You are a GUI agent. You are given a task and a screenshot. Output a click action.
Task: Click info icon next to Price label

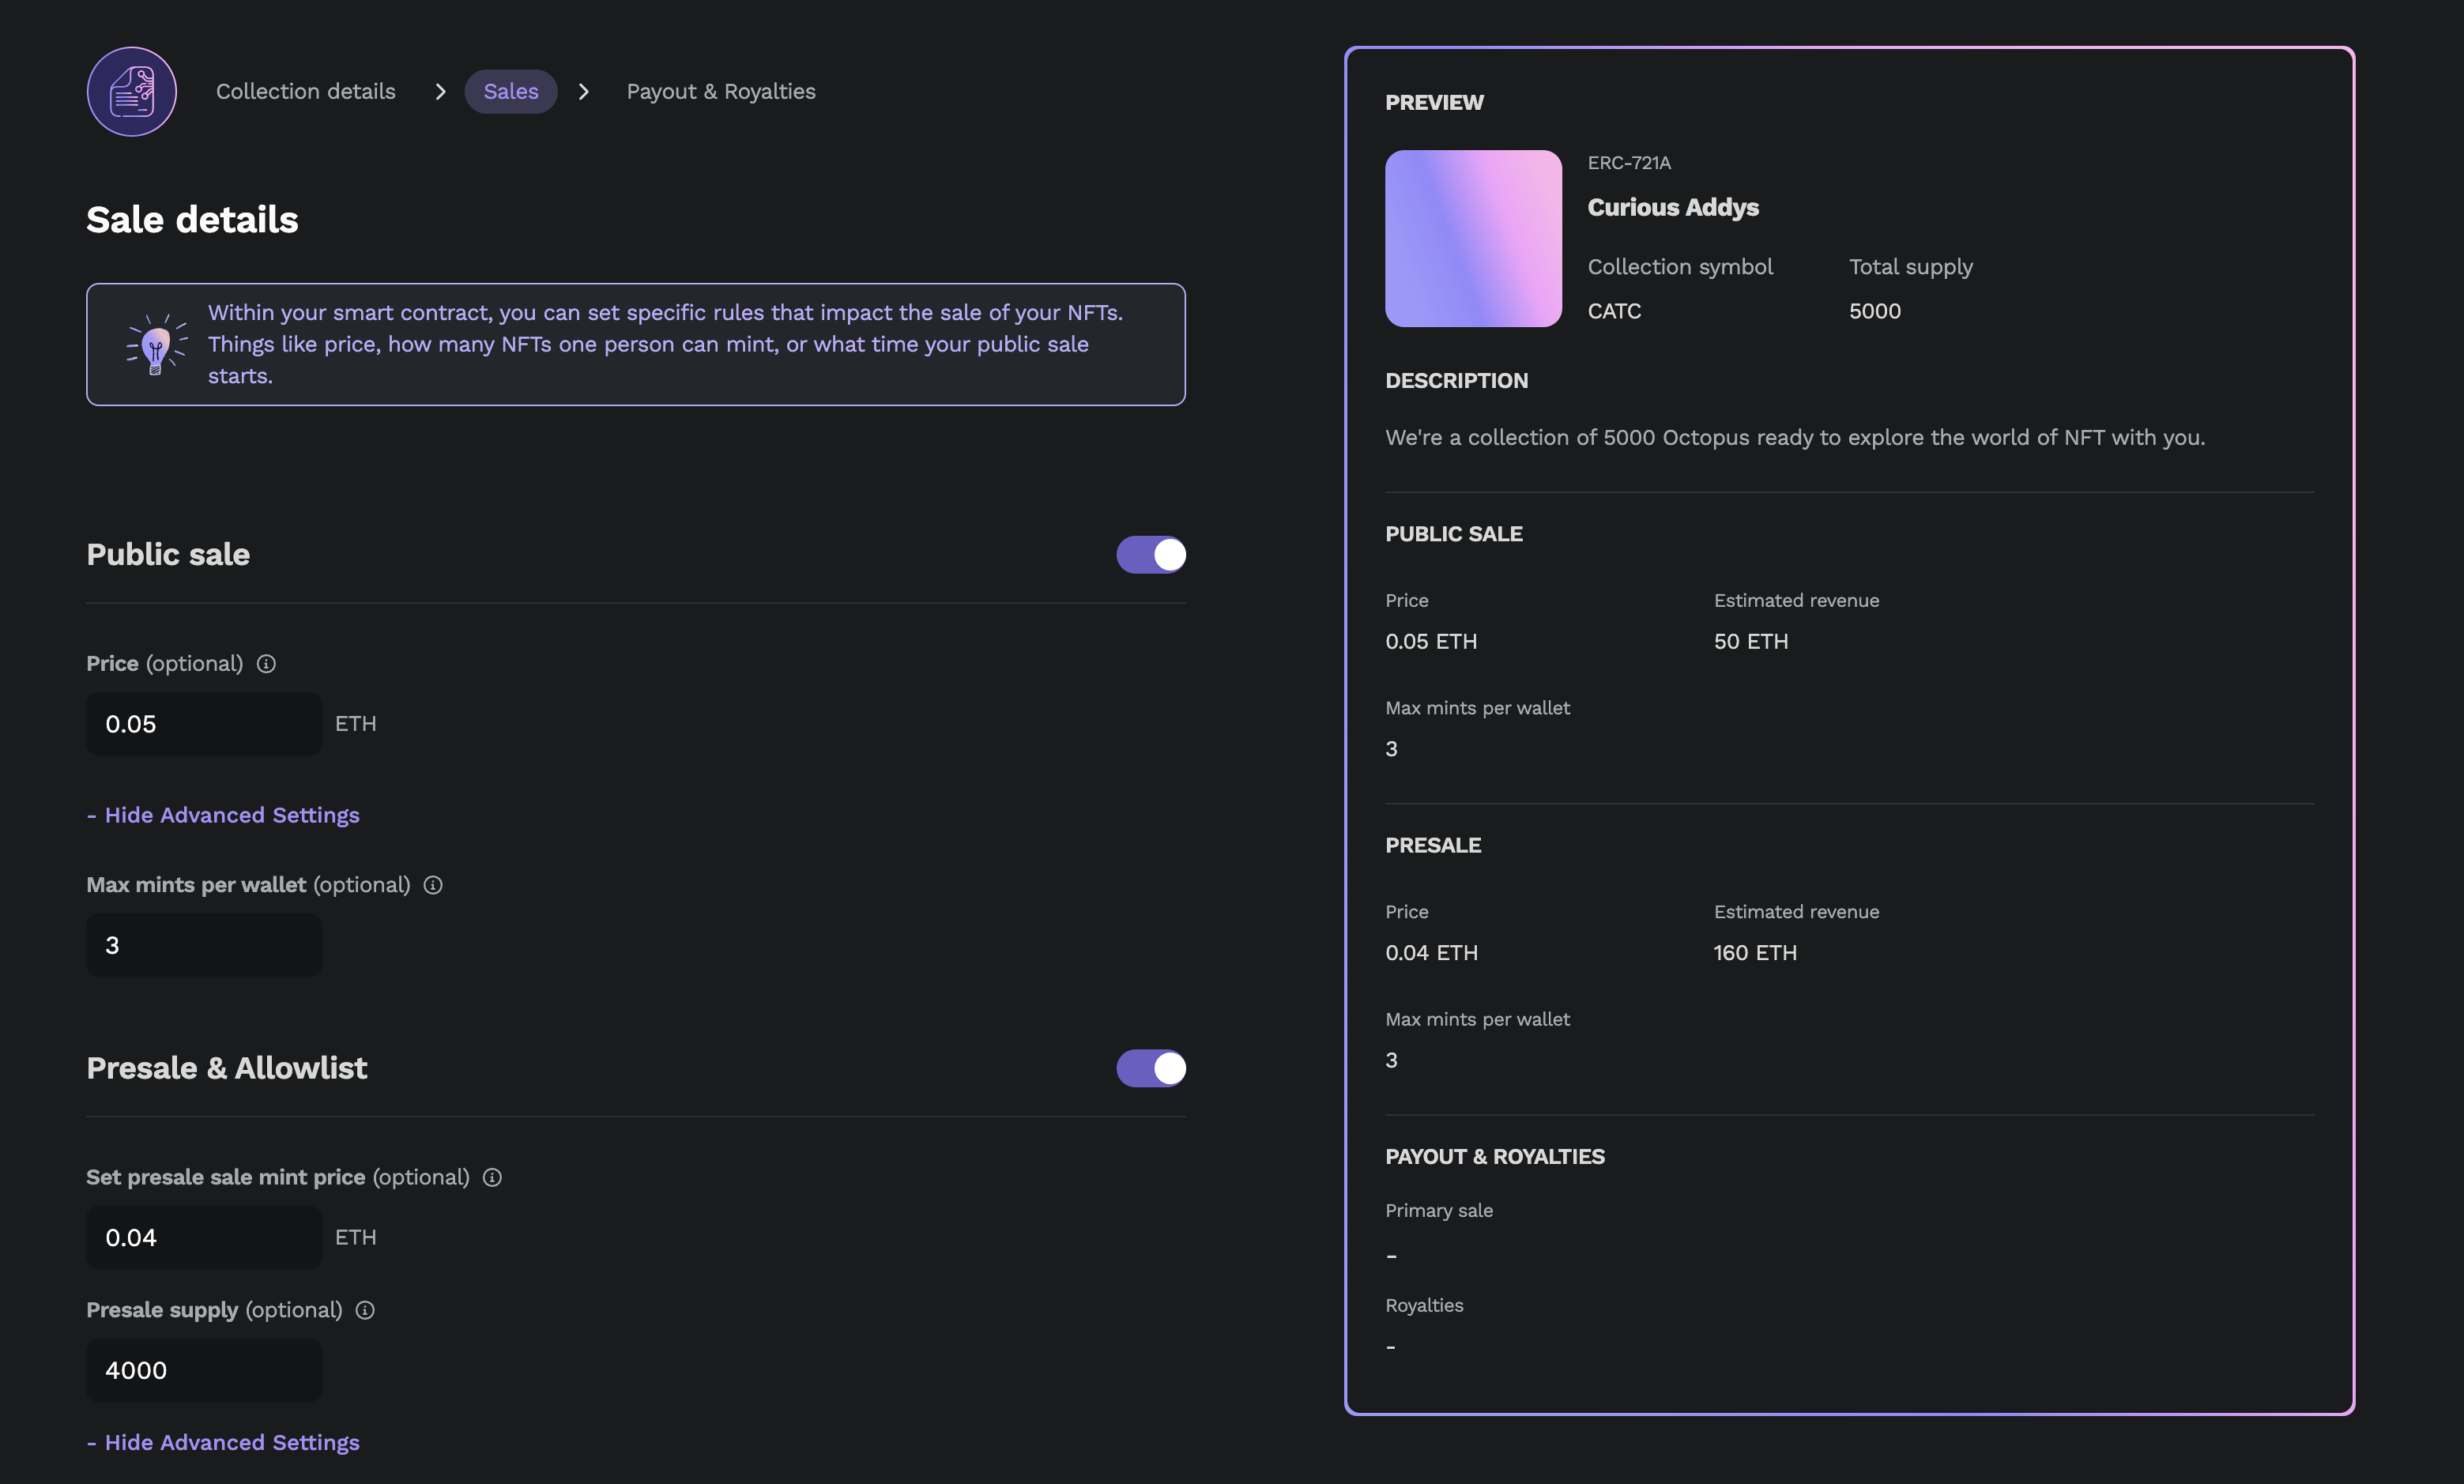point(266,664)
